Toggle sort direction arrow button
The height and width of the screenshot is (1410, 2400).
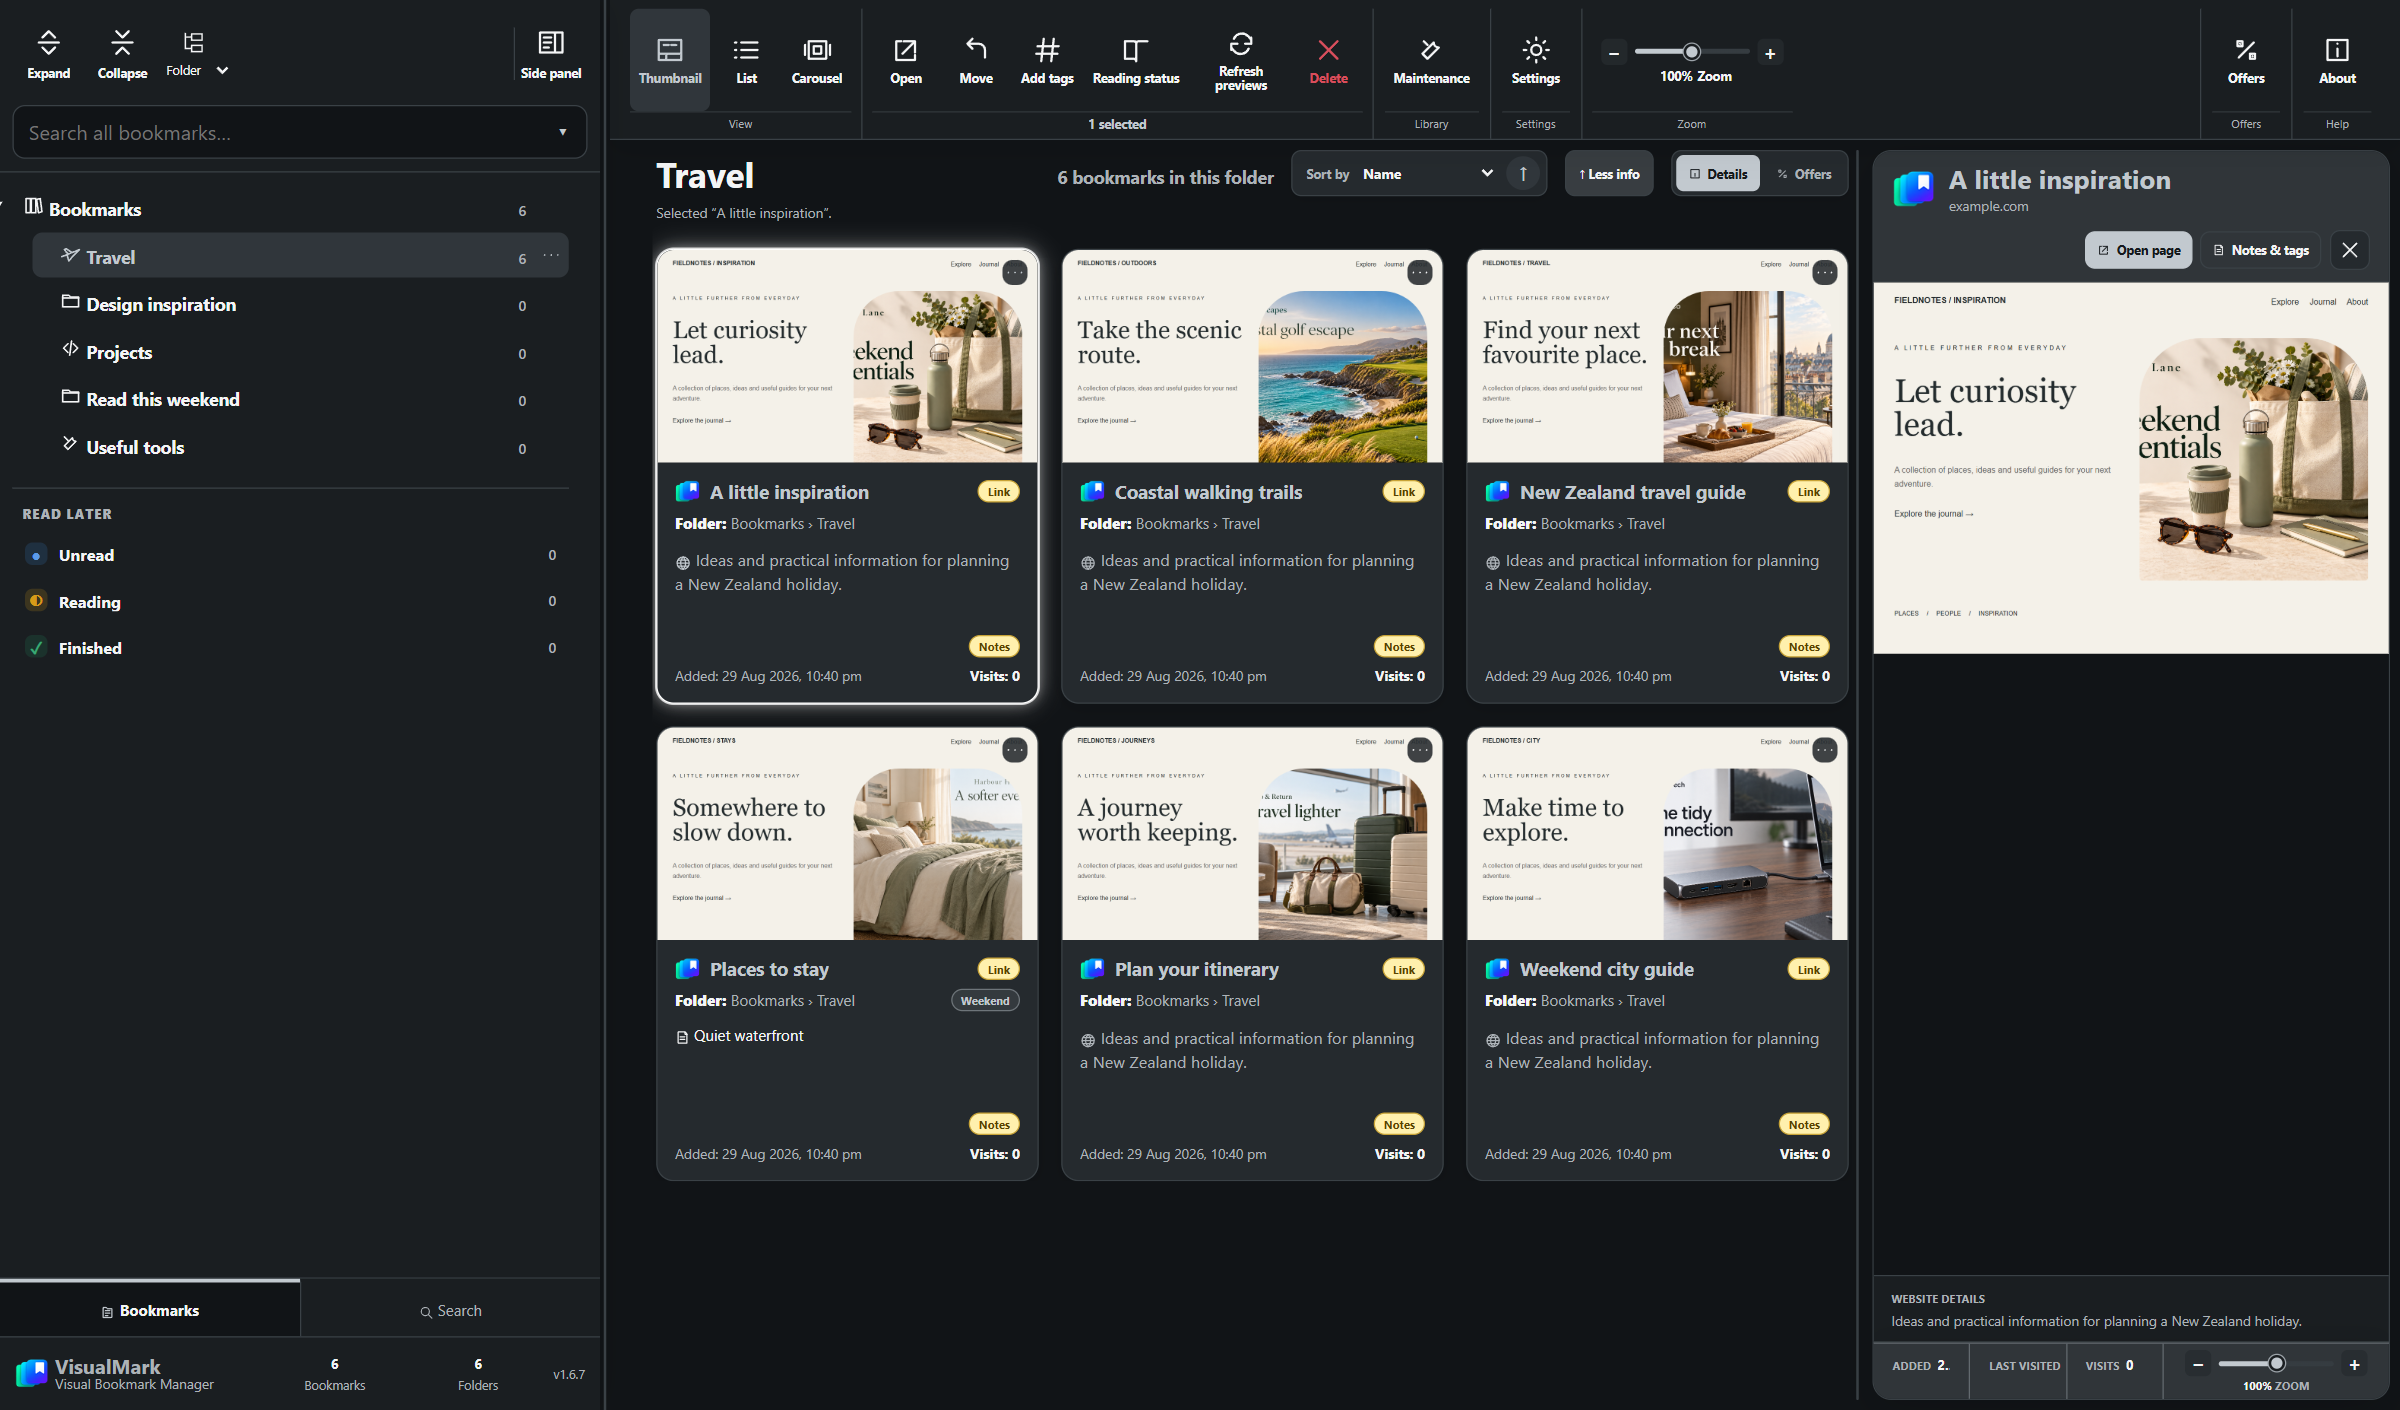tap(1523, 174)
